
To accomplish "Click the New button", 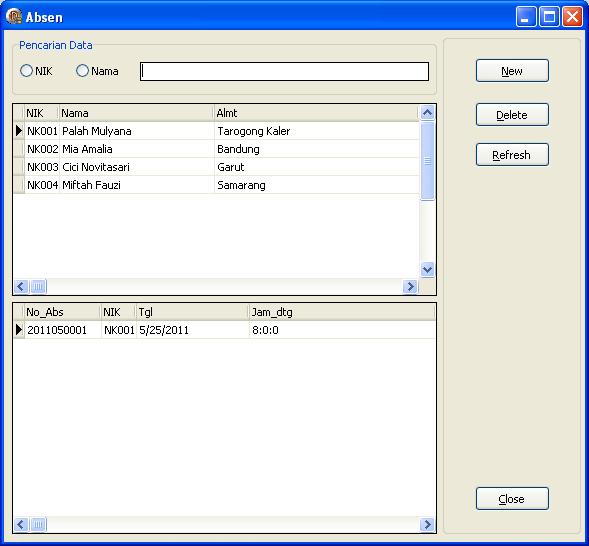I will point(512,71).
